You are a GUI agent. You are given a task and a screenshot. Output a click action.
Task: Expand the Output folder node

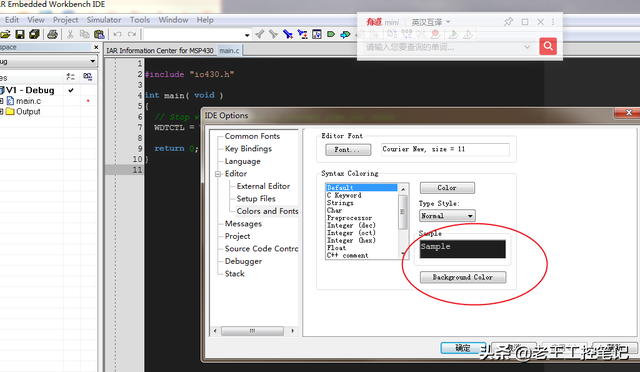2,111
